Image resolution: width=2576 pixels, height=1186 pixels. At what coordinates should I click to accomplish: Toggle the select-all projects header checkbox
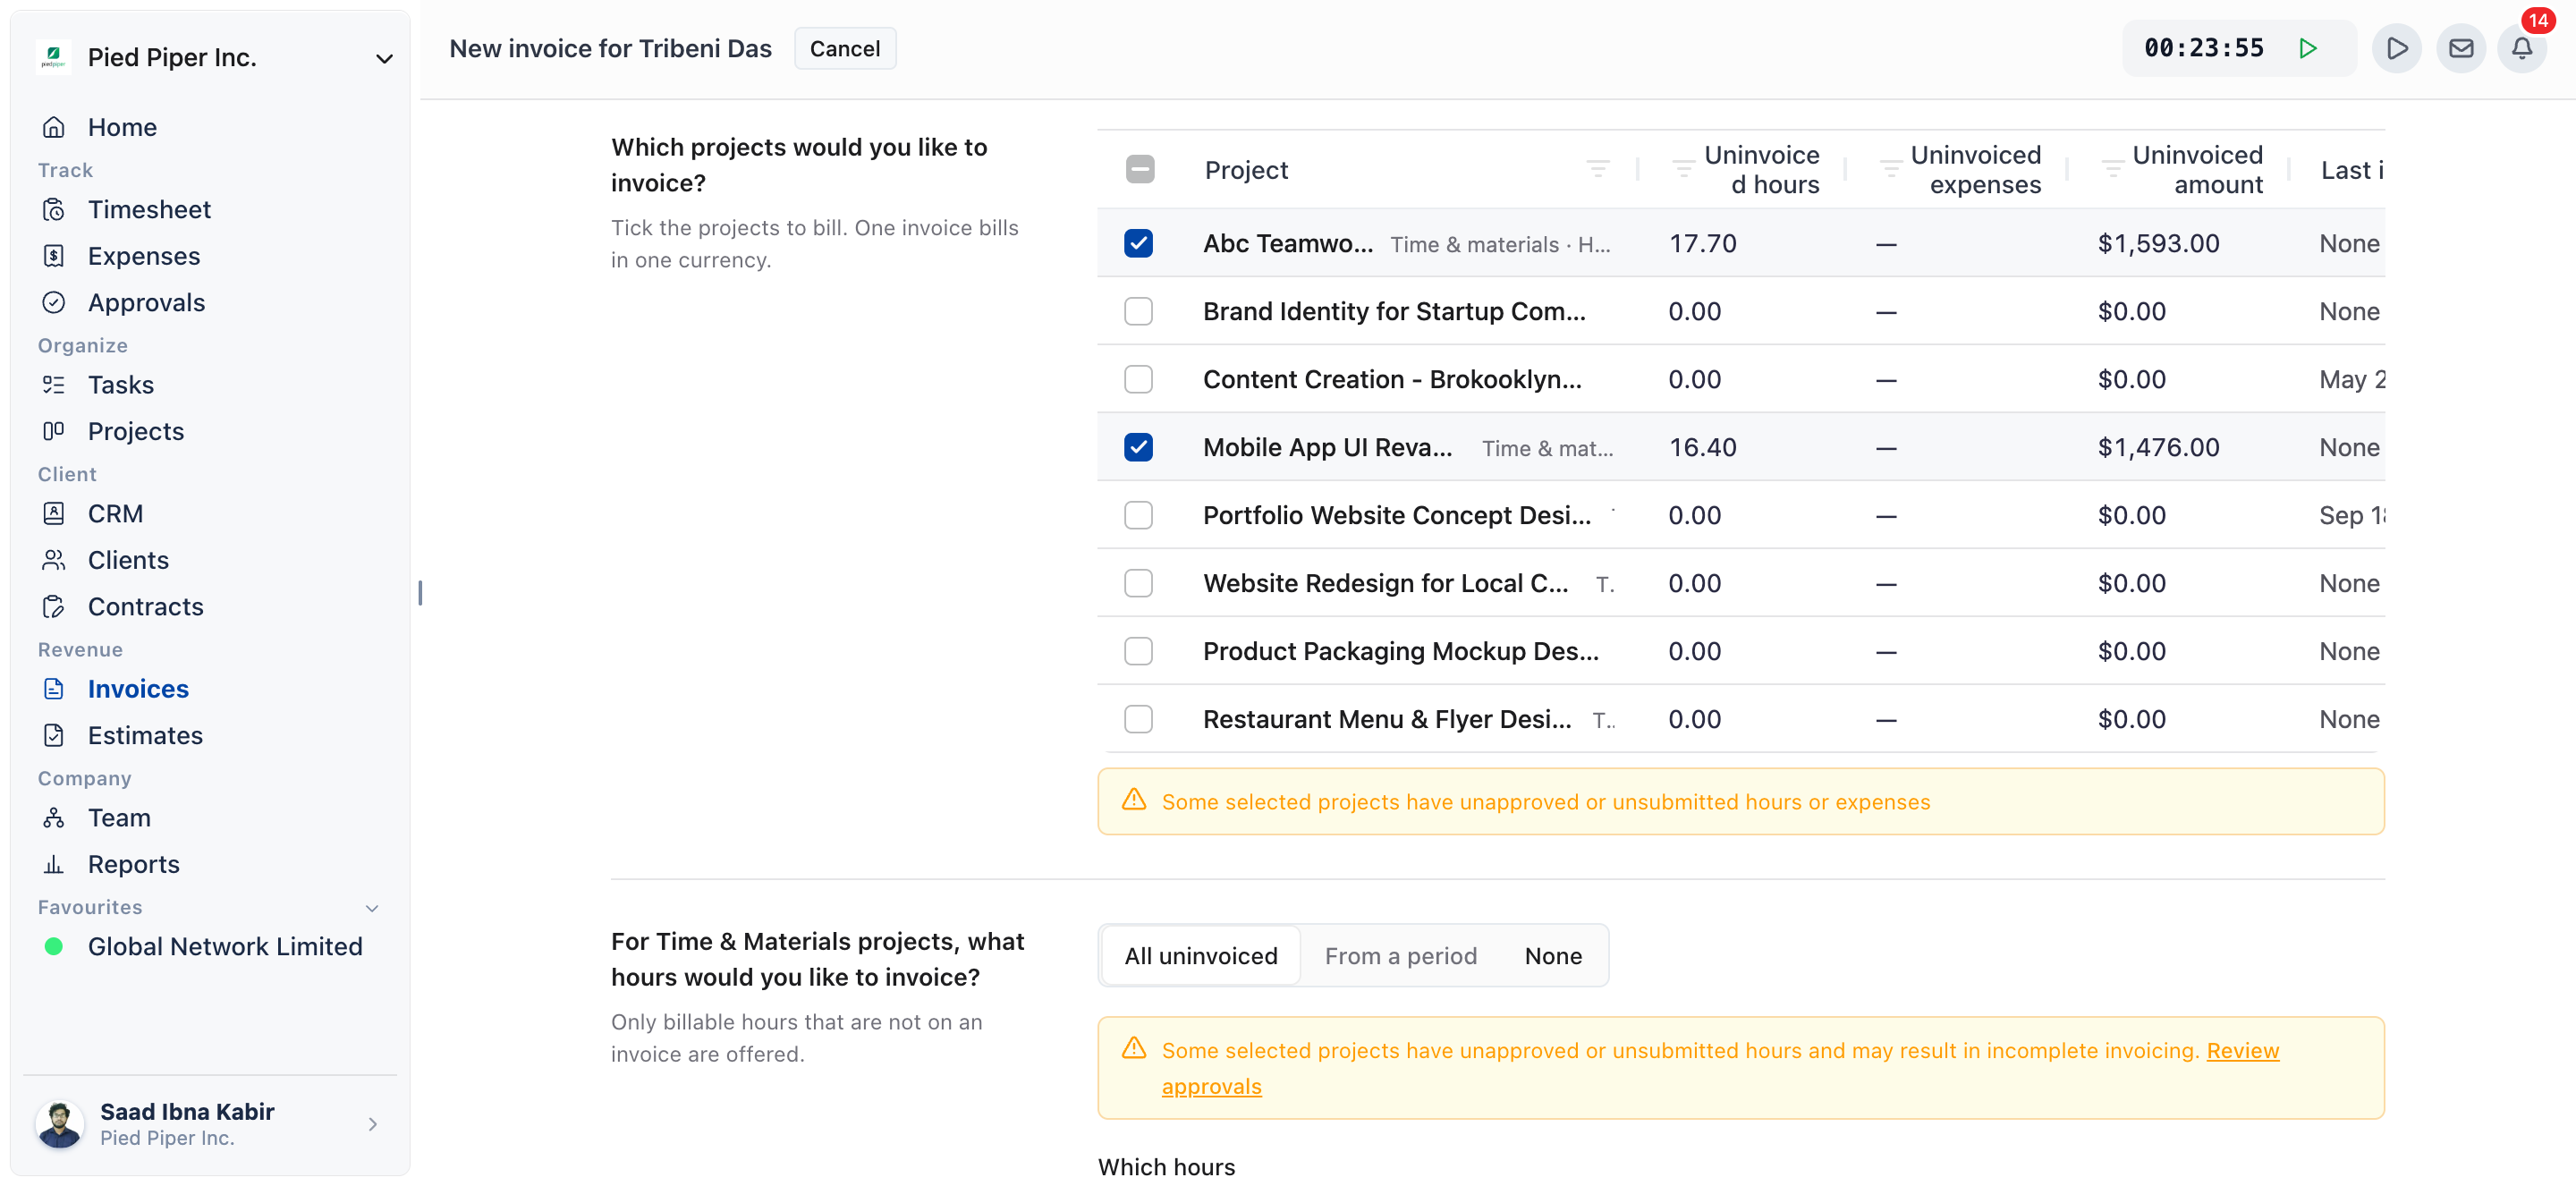tap(1140, 169)
